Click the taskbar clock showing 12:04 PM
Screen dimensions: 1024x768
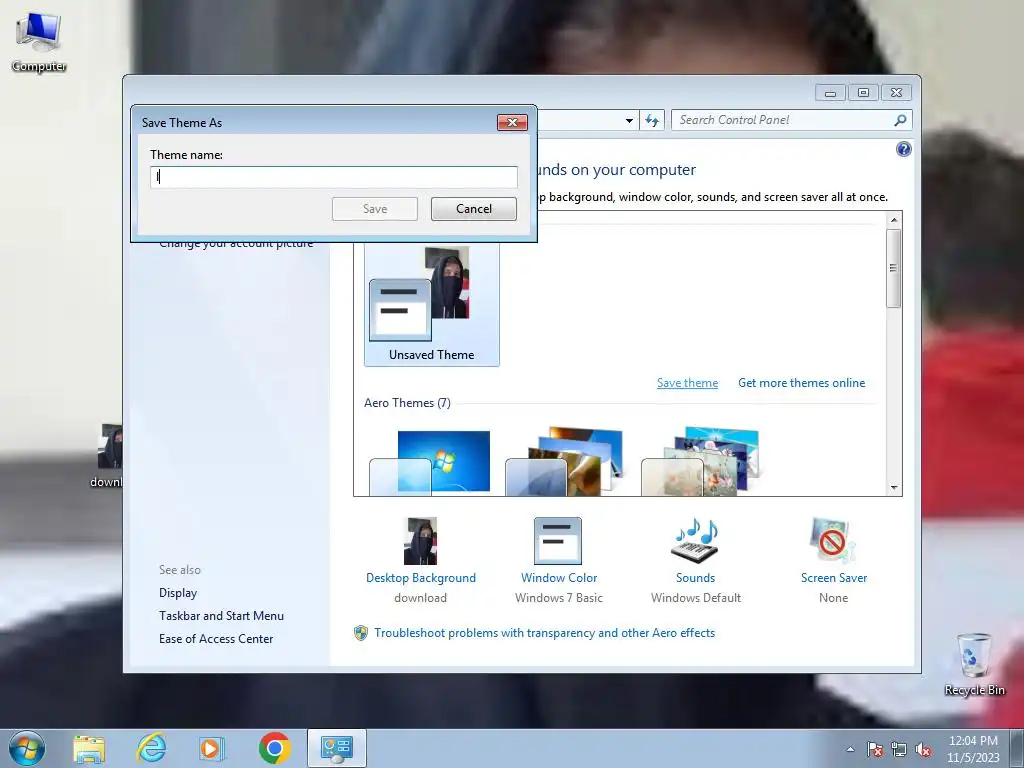[973, 749]
